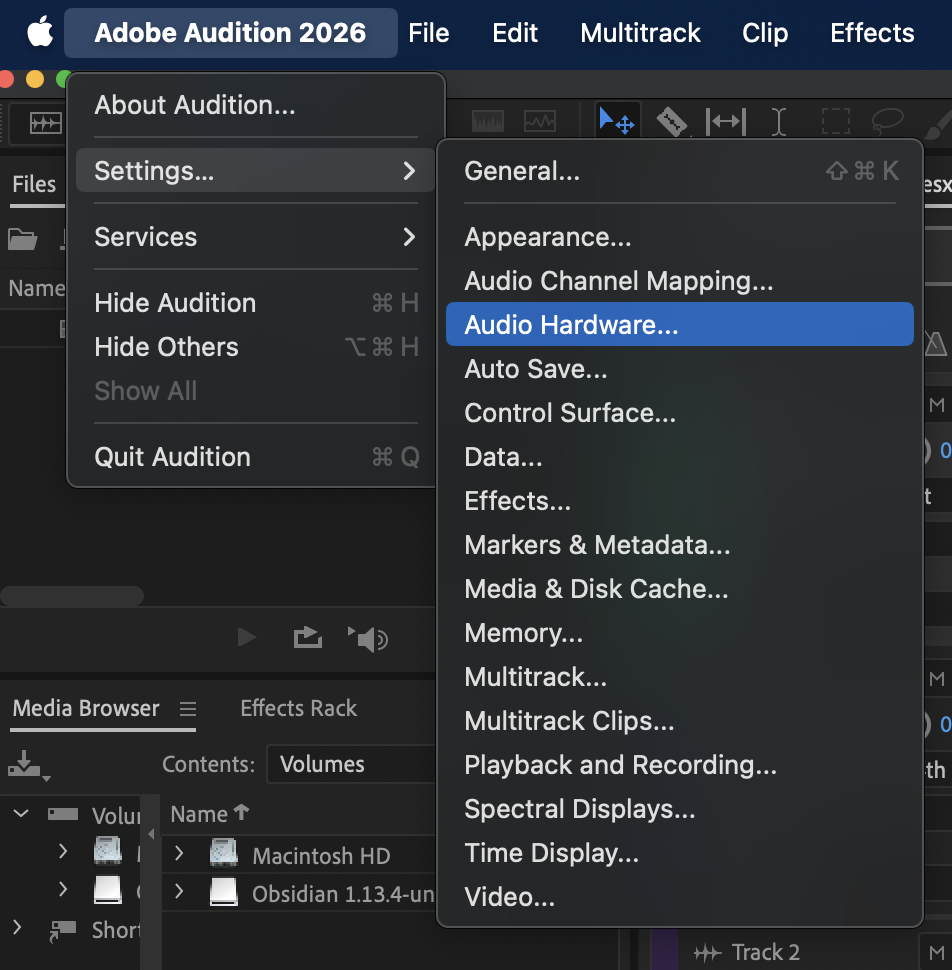Select the Time Selection tool
The width and height of the screenshot is (952, 970).
(x=779, y=121)
